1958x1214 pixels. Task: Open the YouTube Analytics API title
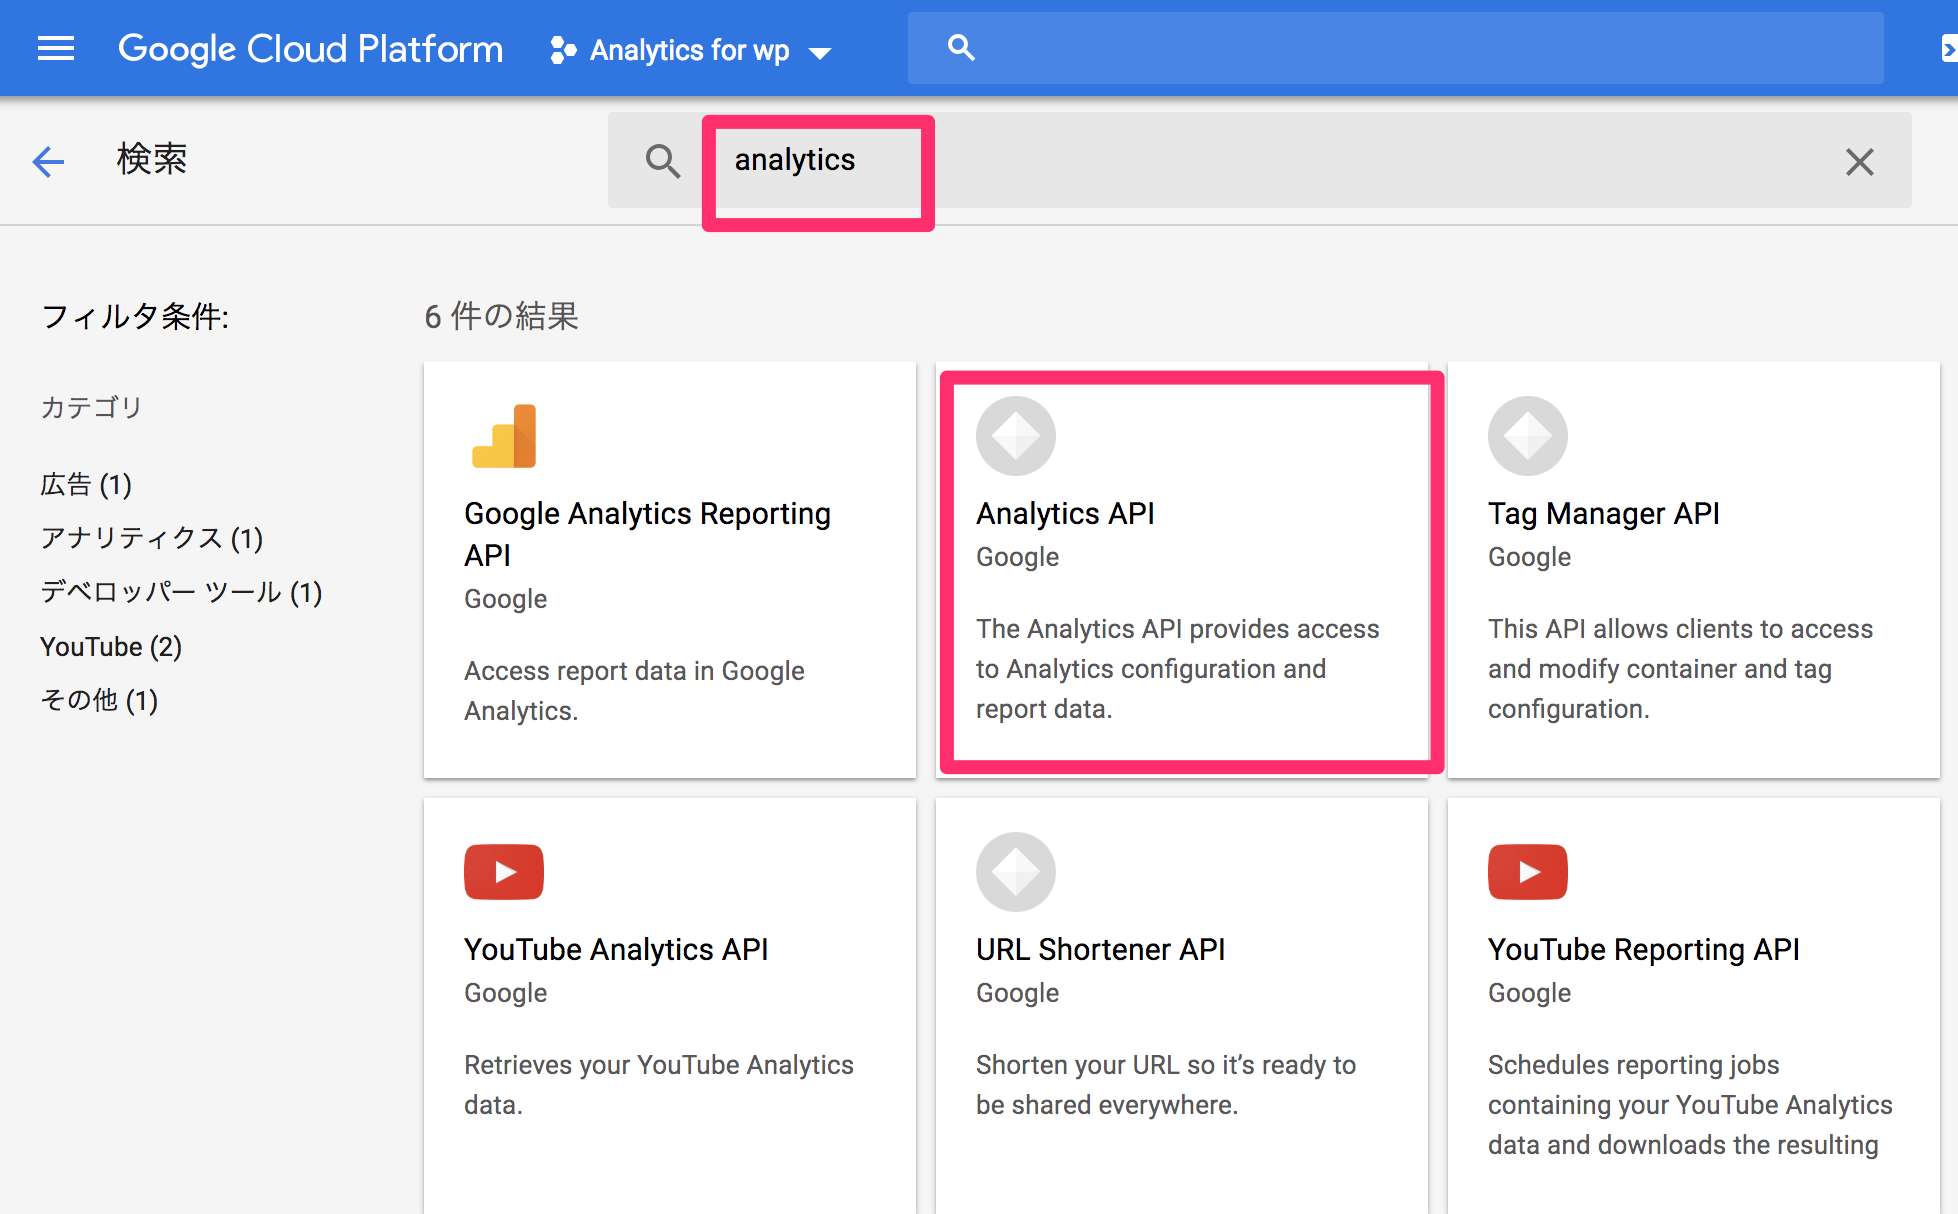616,949
